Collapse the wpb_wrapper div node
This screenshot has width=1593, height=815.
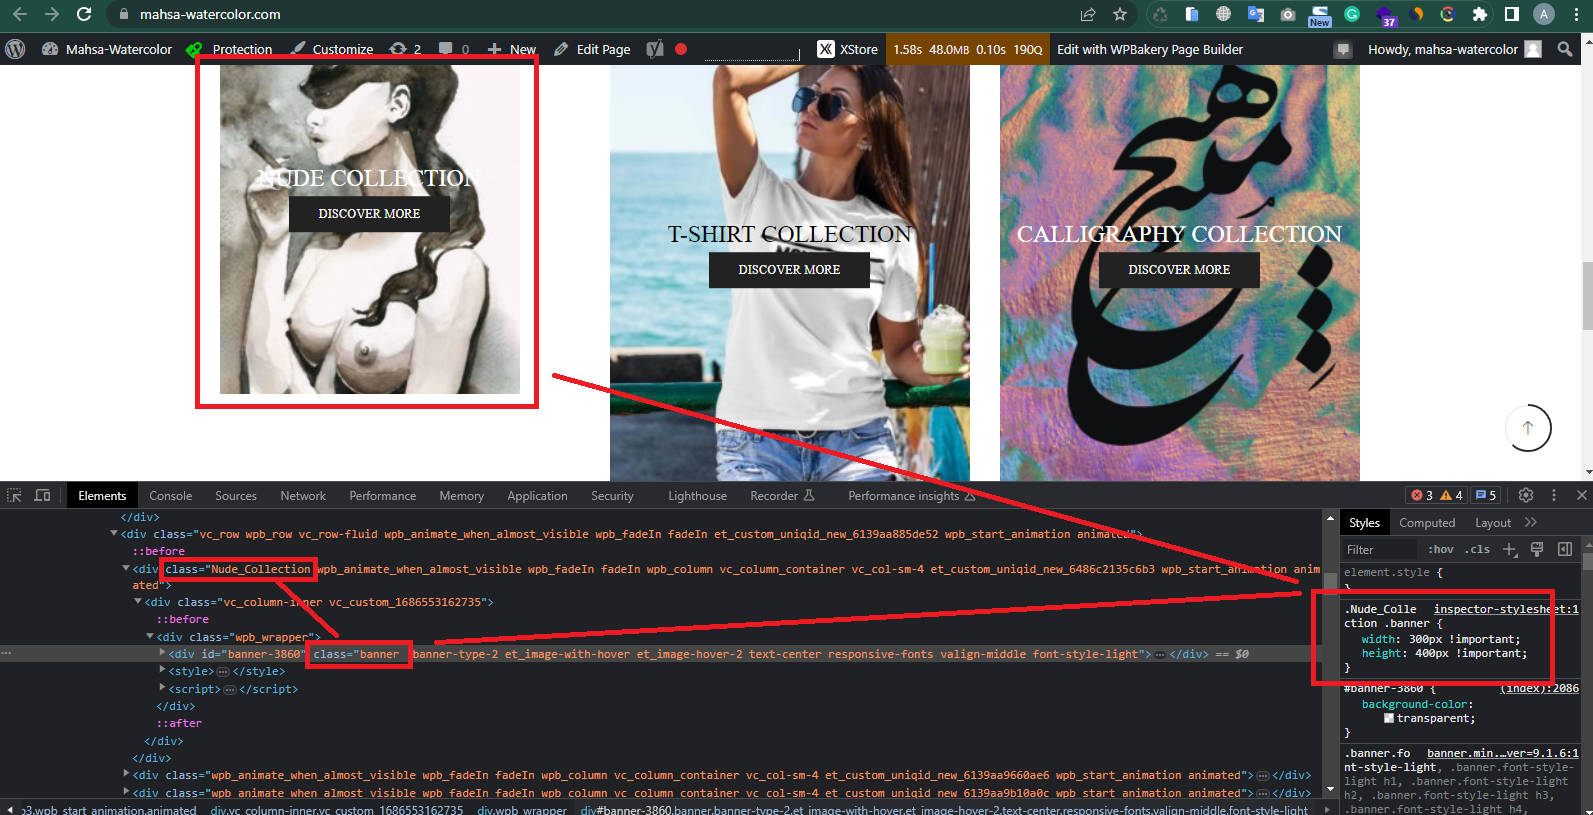coord(150,636)
